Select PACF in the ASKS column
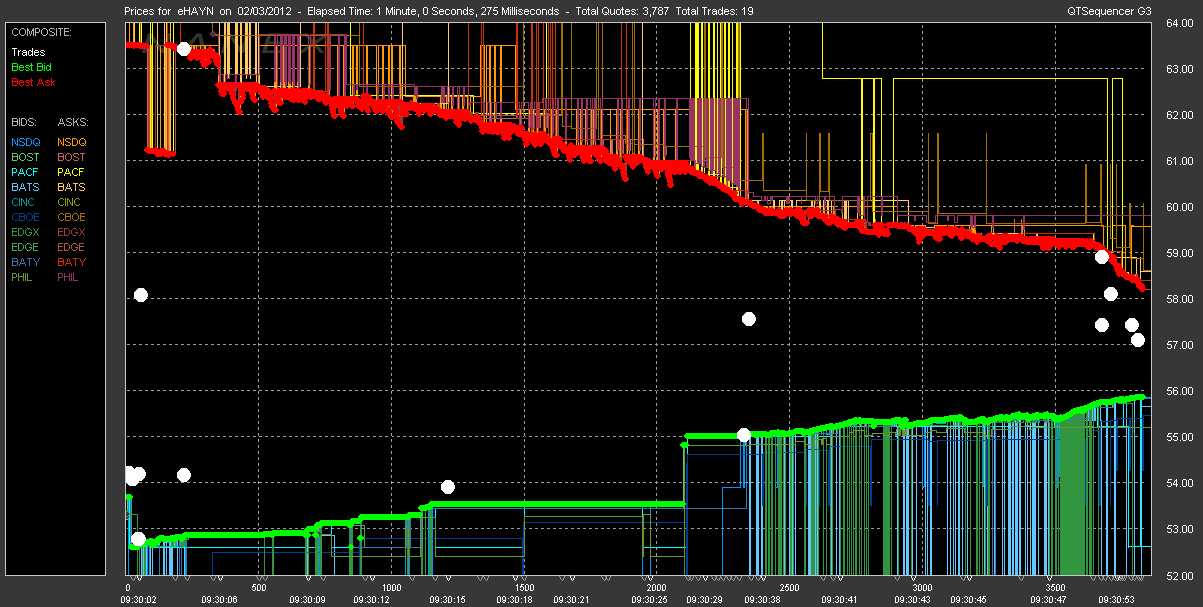The width and height of the screenshot is (1203, 607). click(72, 172)
